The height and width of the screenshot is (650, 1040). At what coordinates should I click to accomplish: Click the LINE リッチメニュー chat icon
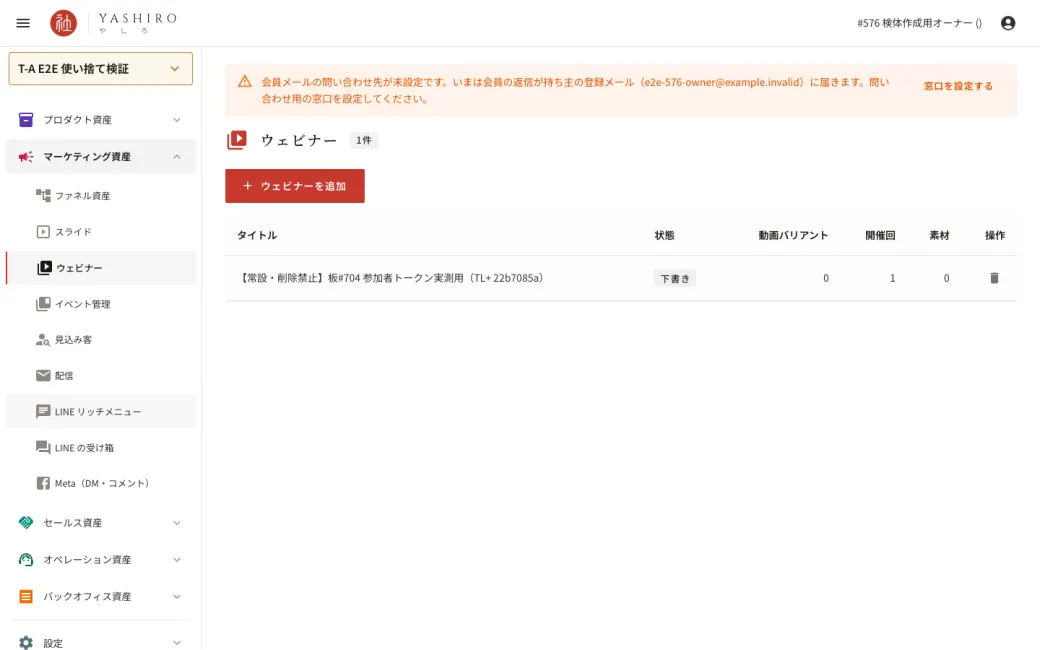point(43,411)
